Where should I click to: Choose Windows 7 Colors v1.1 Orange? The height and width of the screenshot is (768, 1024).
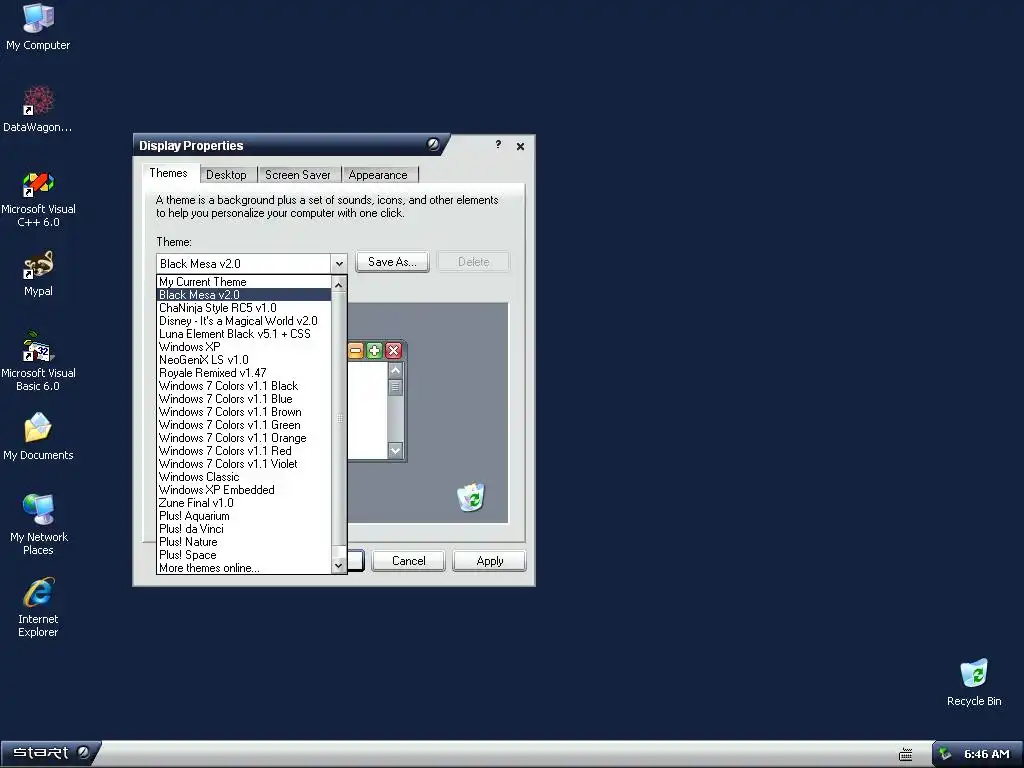[244, 438]
